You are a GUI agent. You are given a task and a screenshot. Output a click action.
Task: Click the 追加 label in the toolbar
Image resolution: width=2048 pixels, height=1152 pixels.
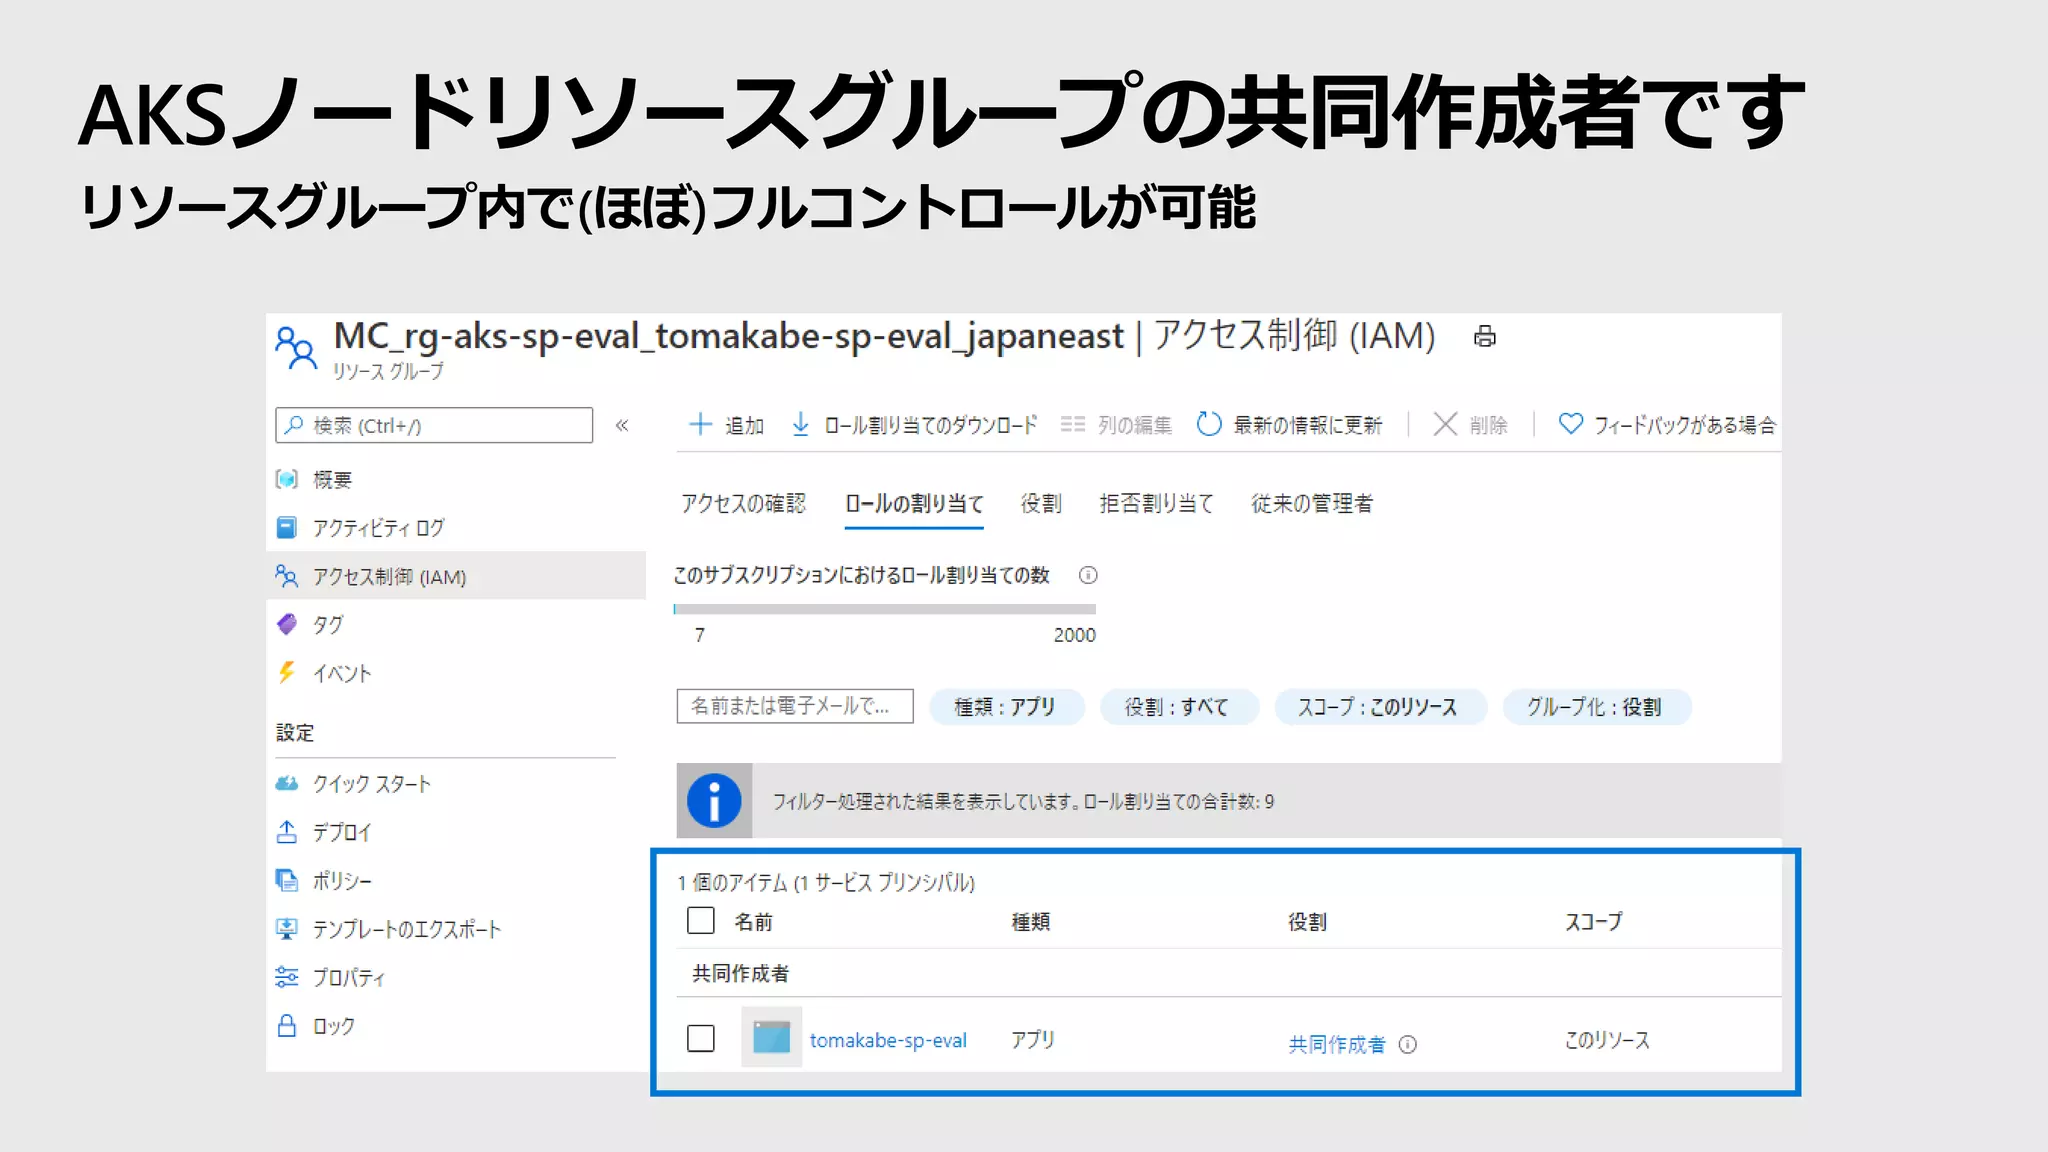744,426
